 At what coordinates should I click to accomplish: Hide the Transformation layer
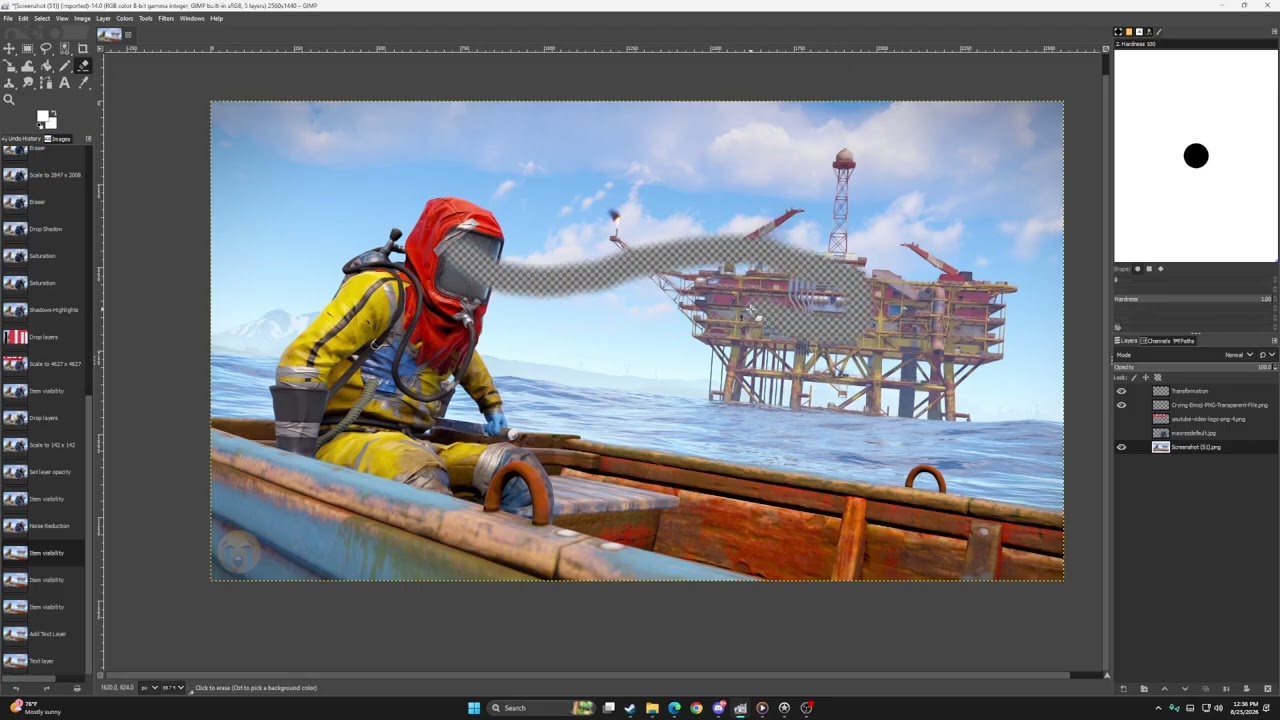pos(1121,391)
